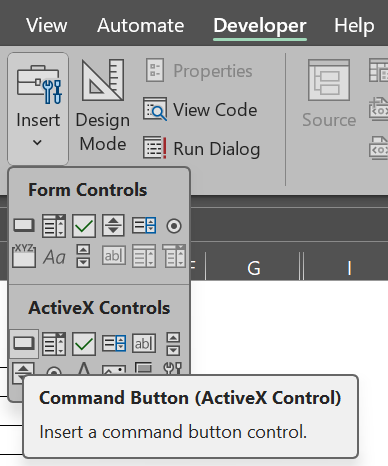Screen dimensions: 388x466
Task: Insert a Form Controls check box
Action: pyautogui.click(x=84, y=226)
